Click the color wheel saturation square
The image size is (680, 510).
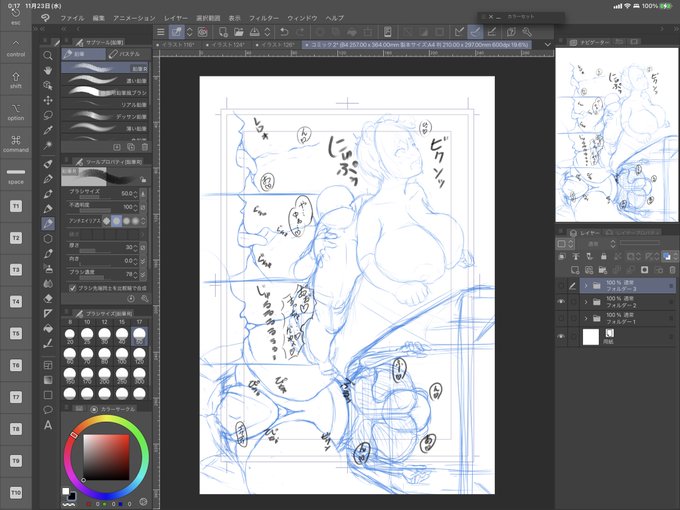(x=107, y=457)
